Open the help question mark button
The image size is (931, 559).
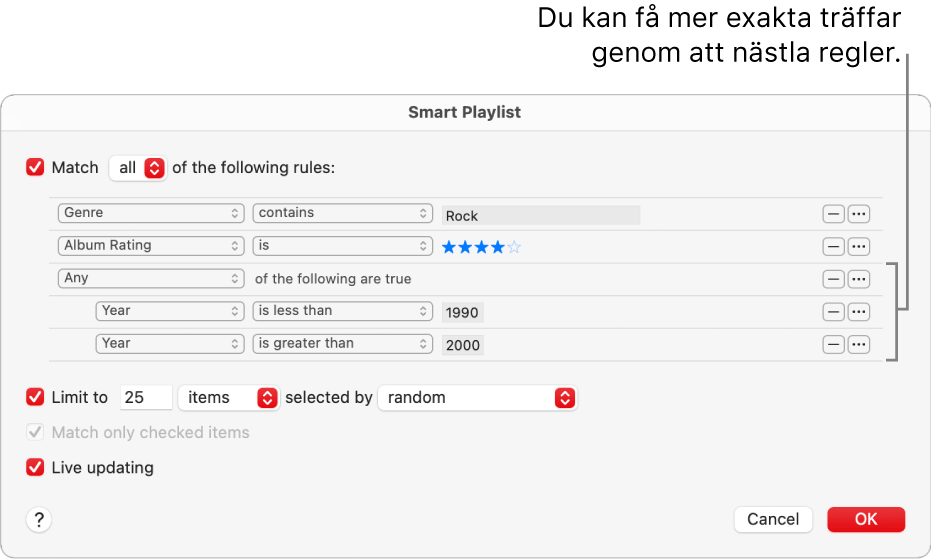(x=39, y=519)
